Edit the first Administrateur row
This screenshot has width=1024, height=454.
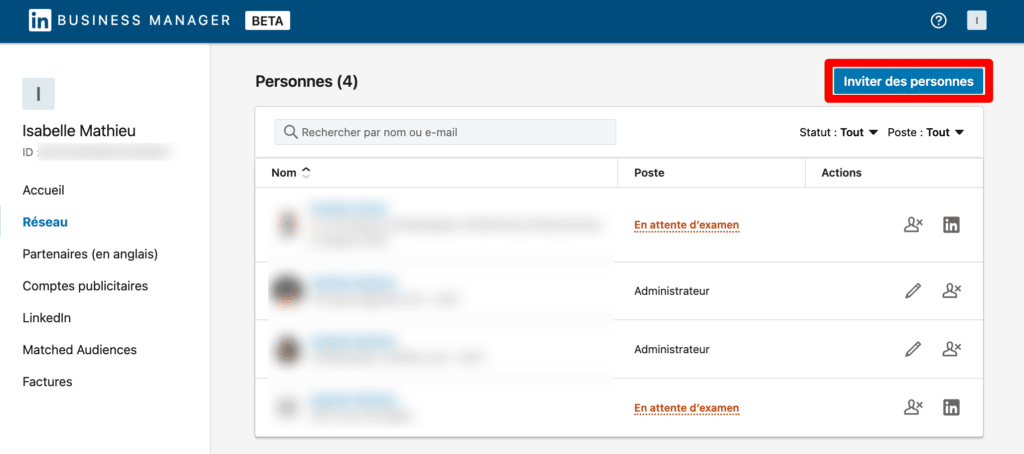point(912,291)
